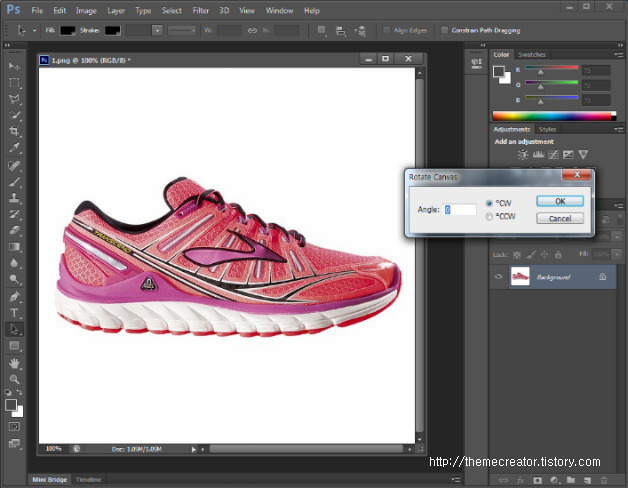Select the Move tool

click(14, 66)
